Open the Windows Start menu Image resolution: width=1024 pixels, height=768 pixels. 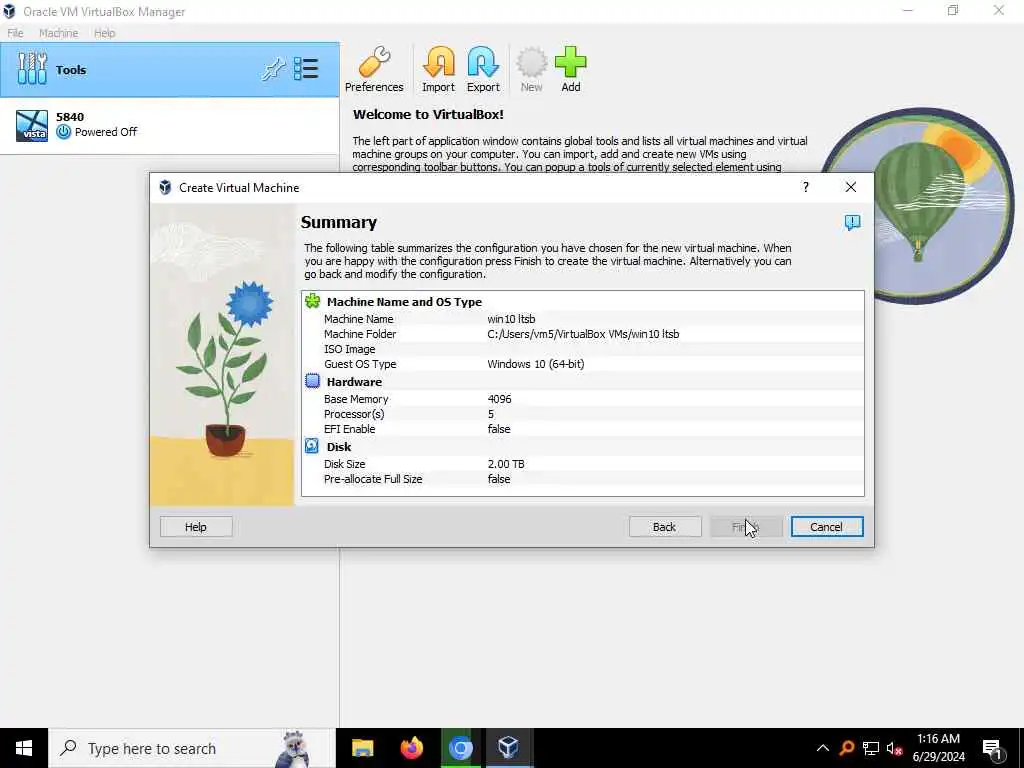24,748
